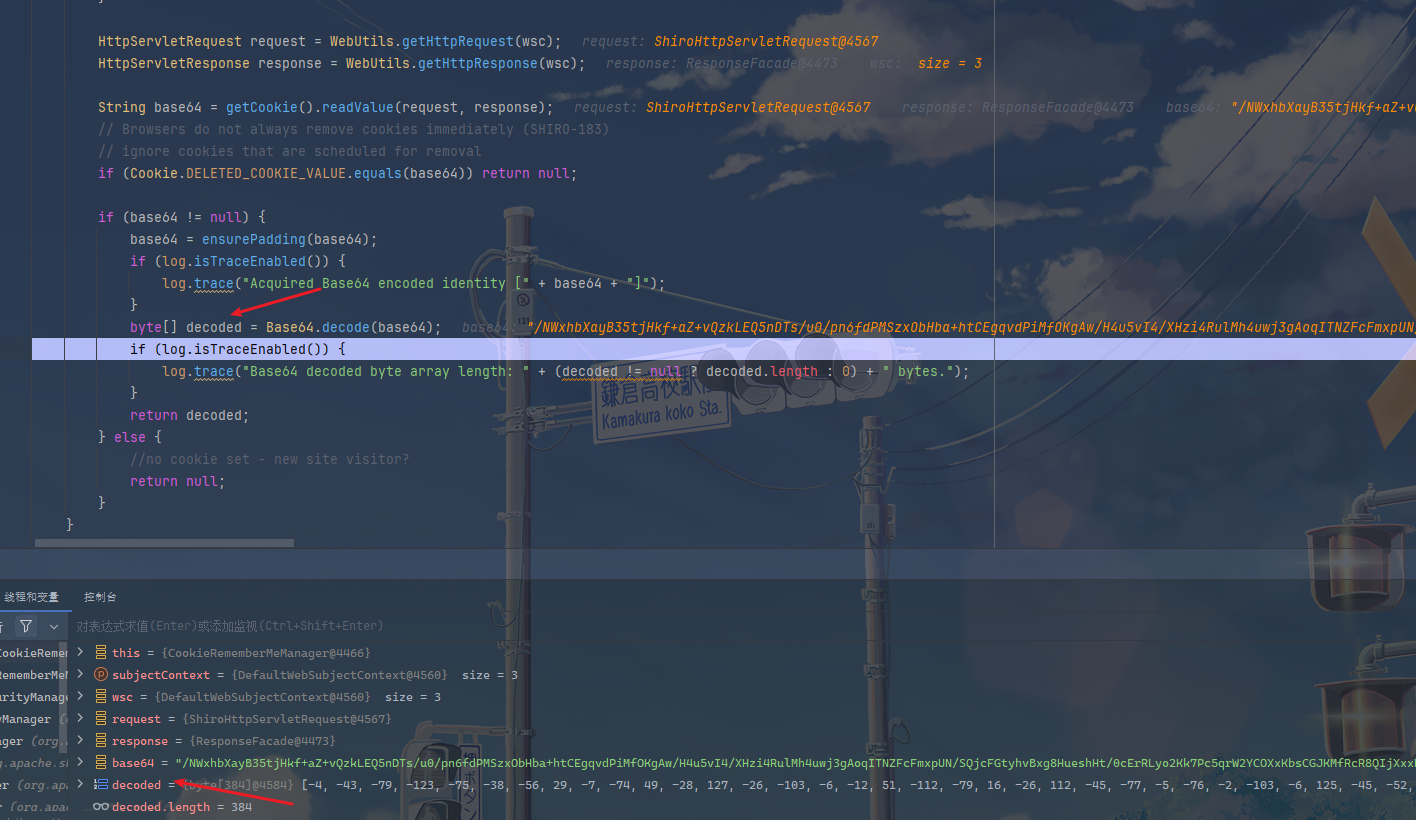Click the DELETED_COOKIE_VALUE condition line
The height and width of the screenshot is (820, 1416).
(x=337, y=173)
